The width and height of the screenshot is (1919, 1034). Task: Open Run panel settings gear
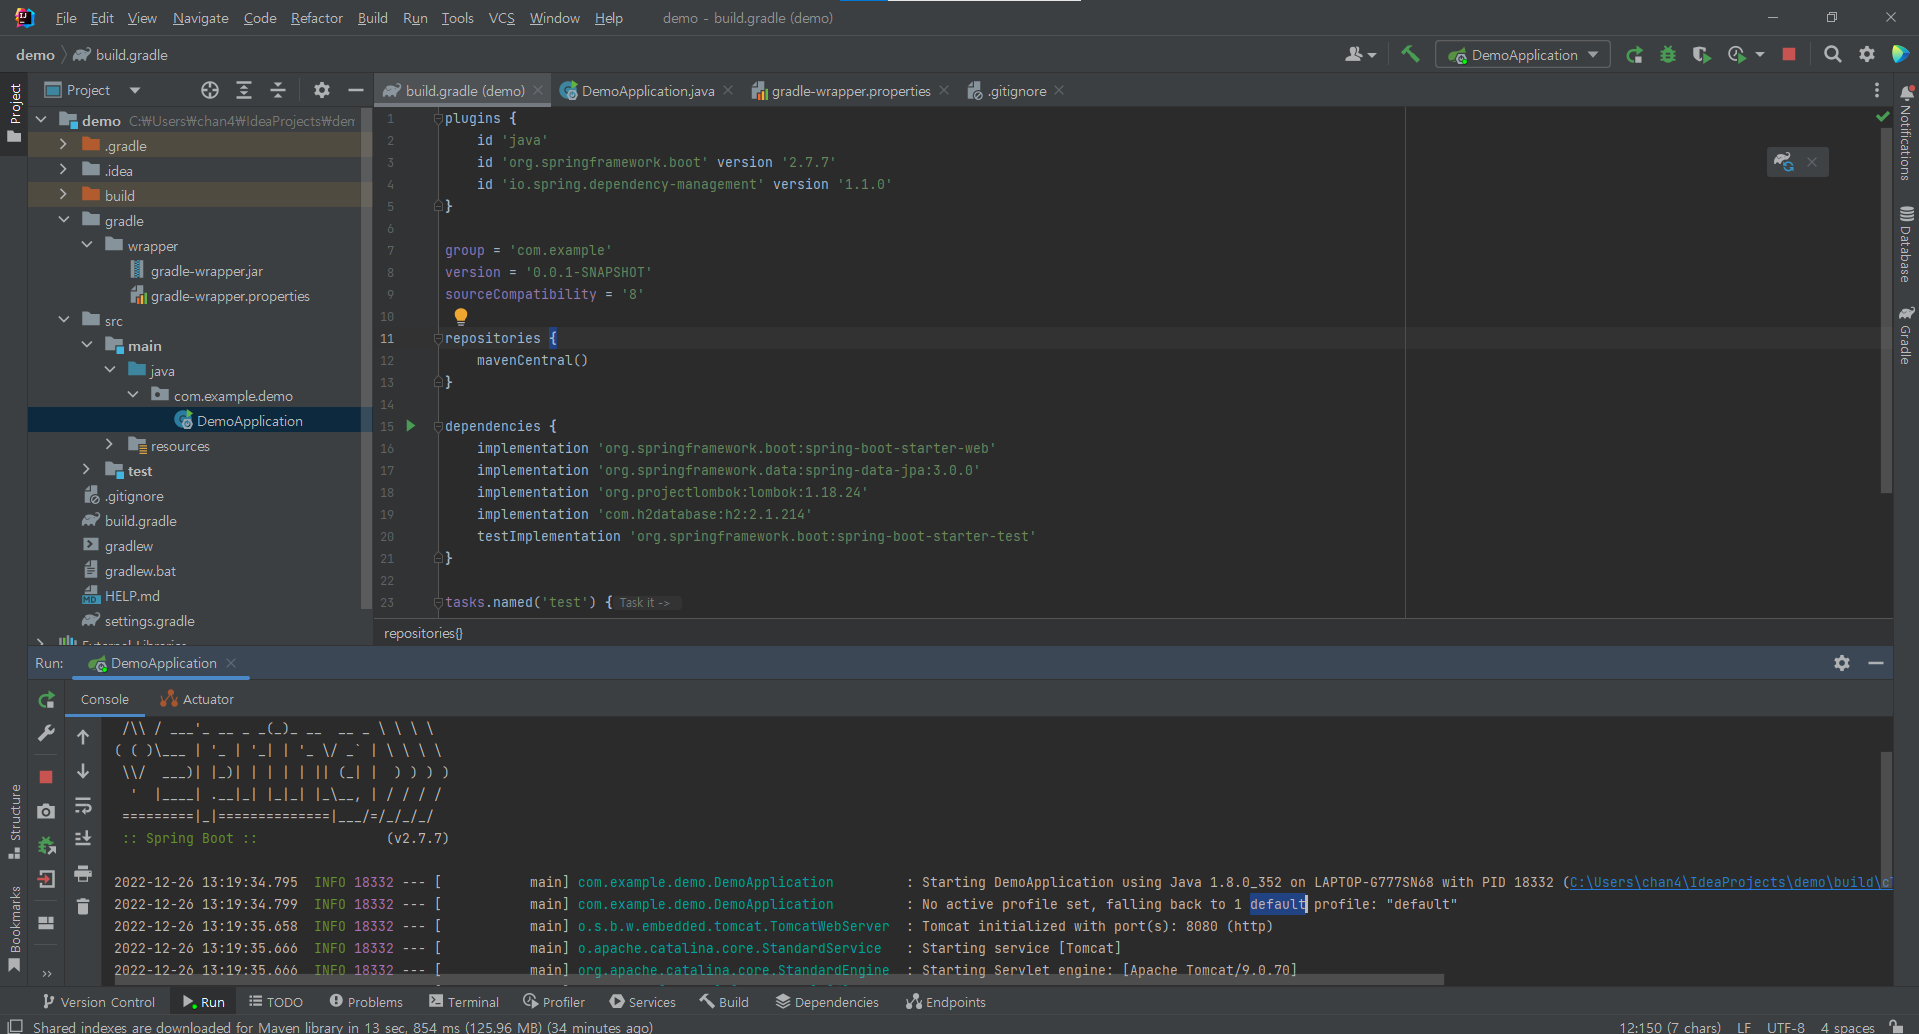point(1842,663)
